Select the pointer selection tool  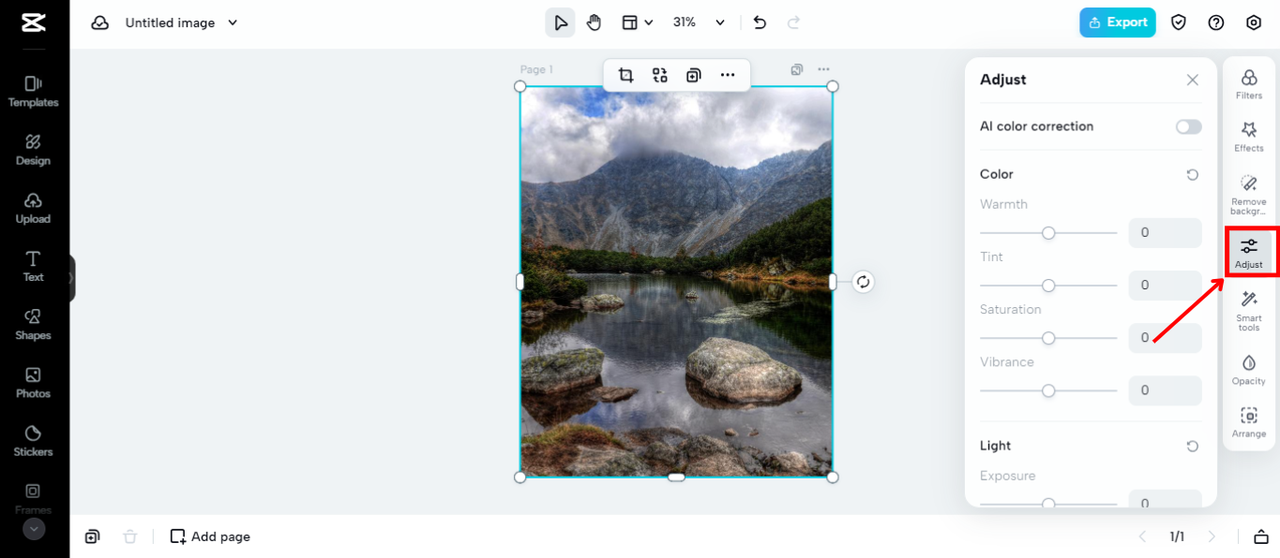click(560, 22)
